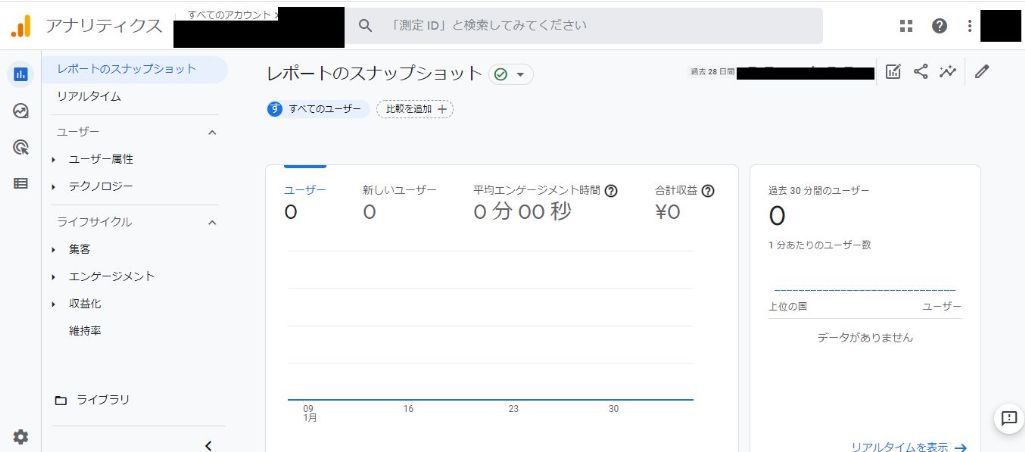
Task: Open the 過去 28 日間 date range selector
Action: [782, 72]
